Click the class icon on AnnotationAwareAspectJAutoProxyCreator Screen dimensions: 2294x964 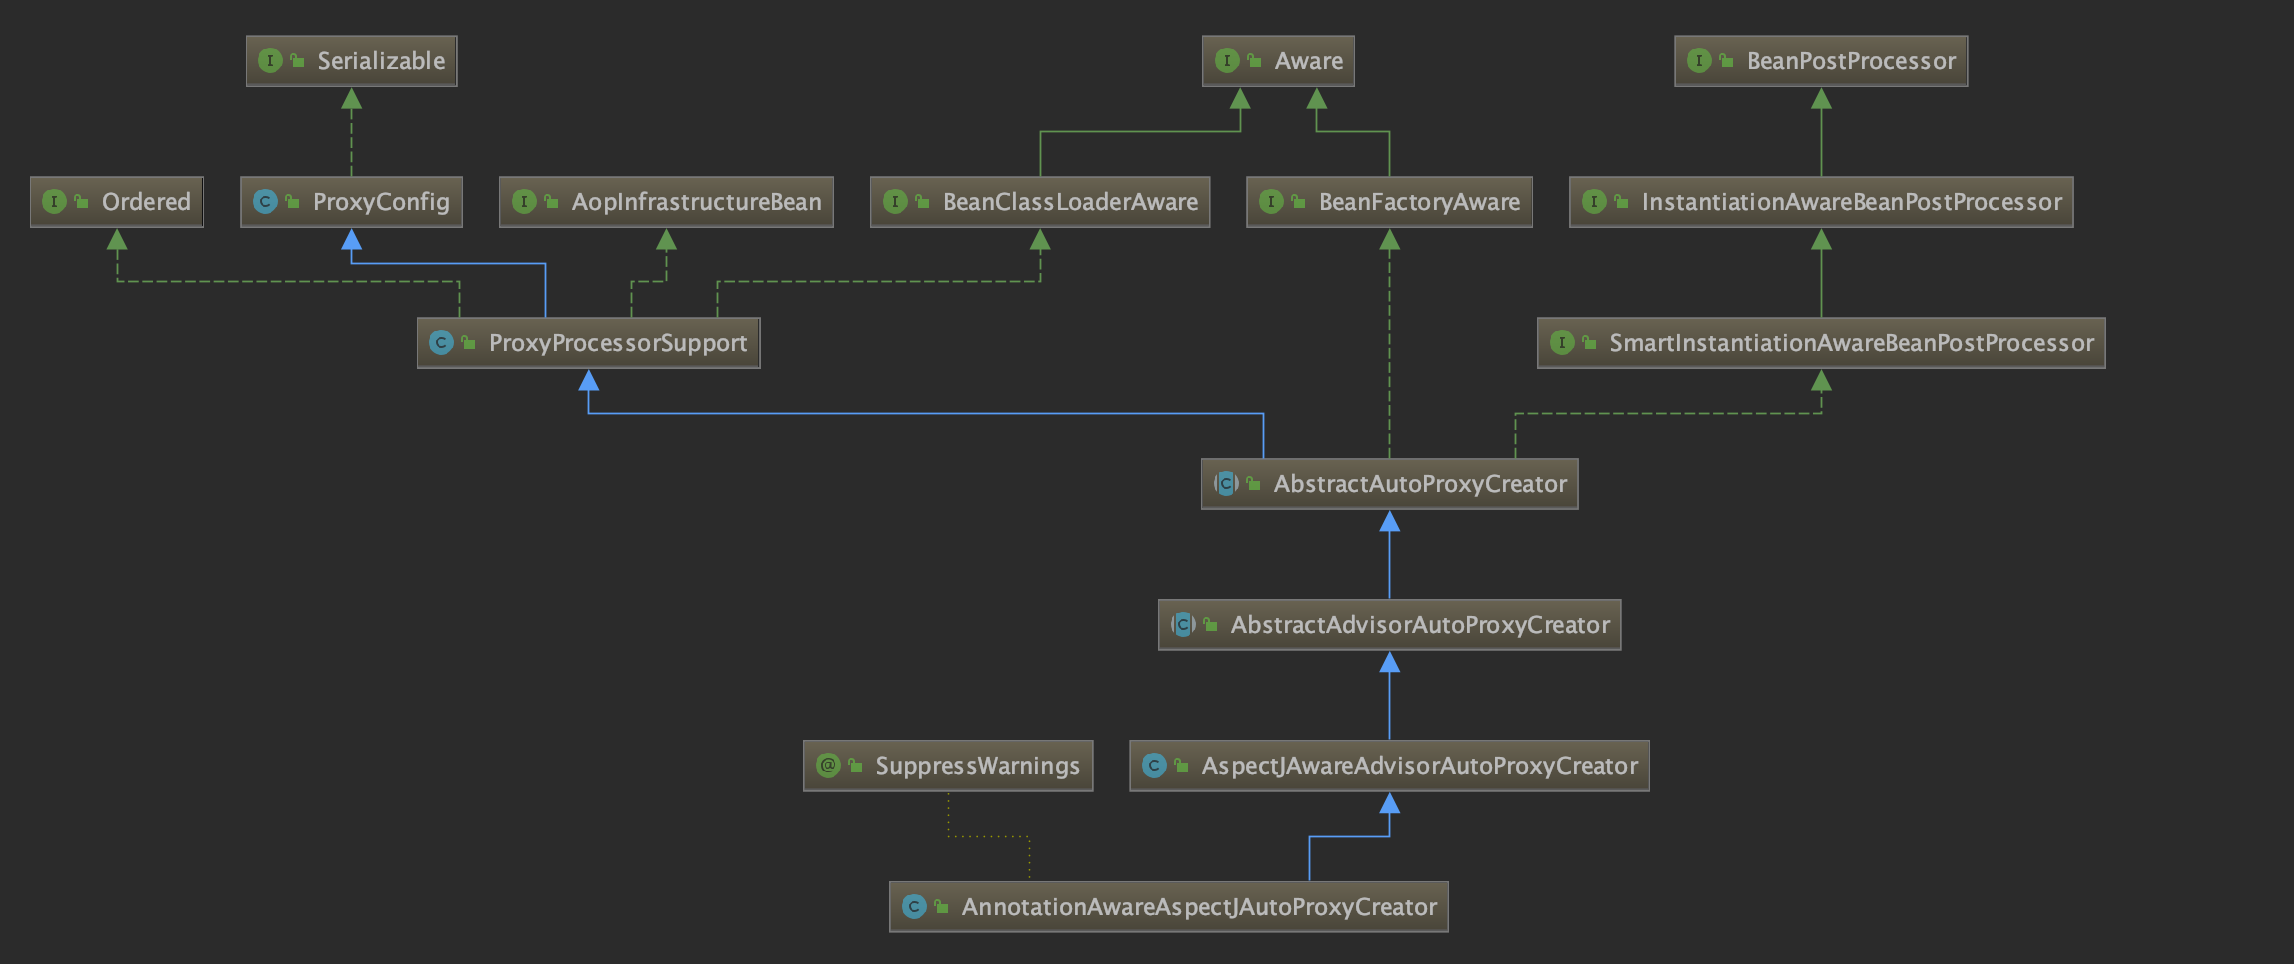[914, 907]
